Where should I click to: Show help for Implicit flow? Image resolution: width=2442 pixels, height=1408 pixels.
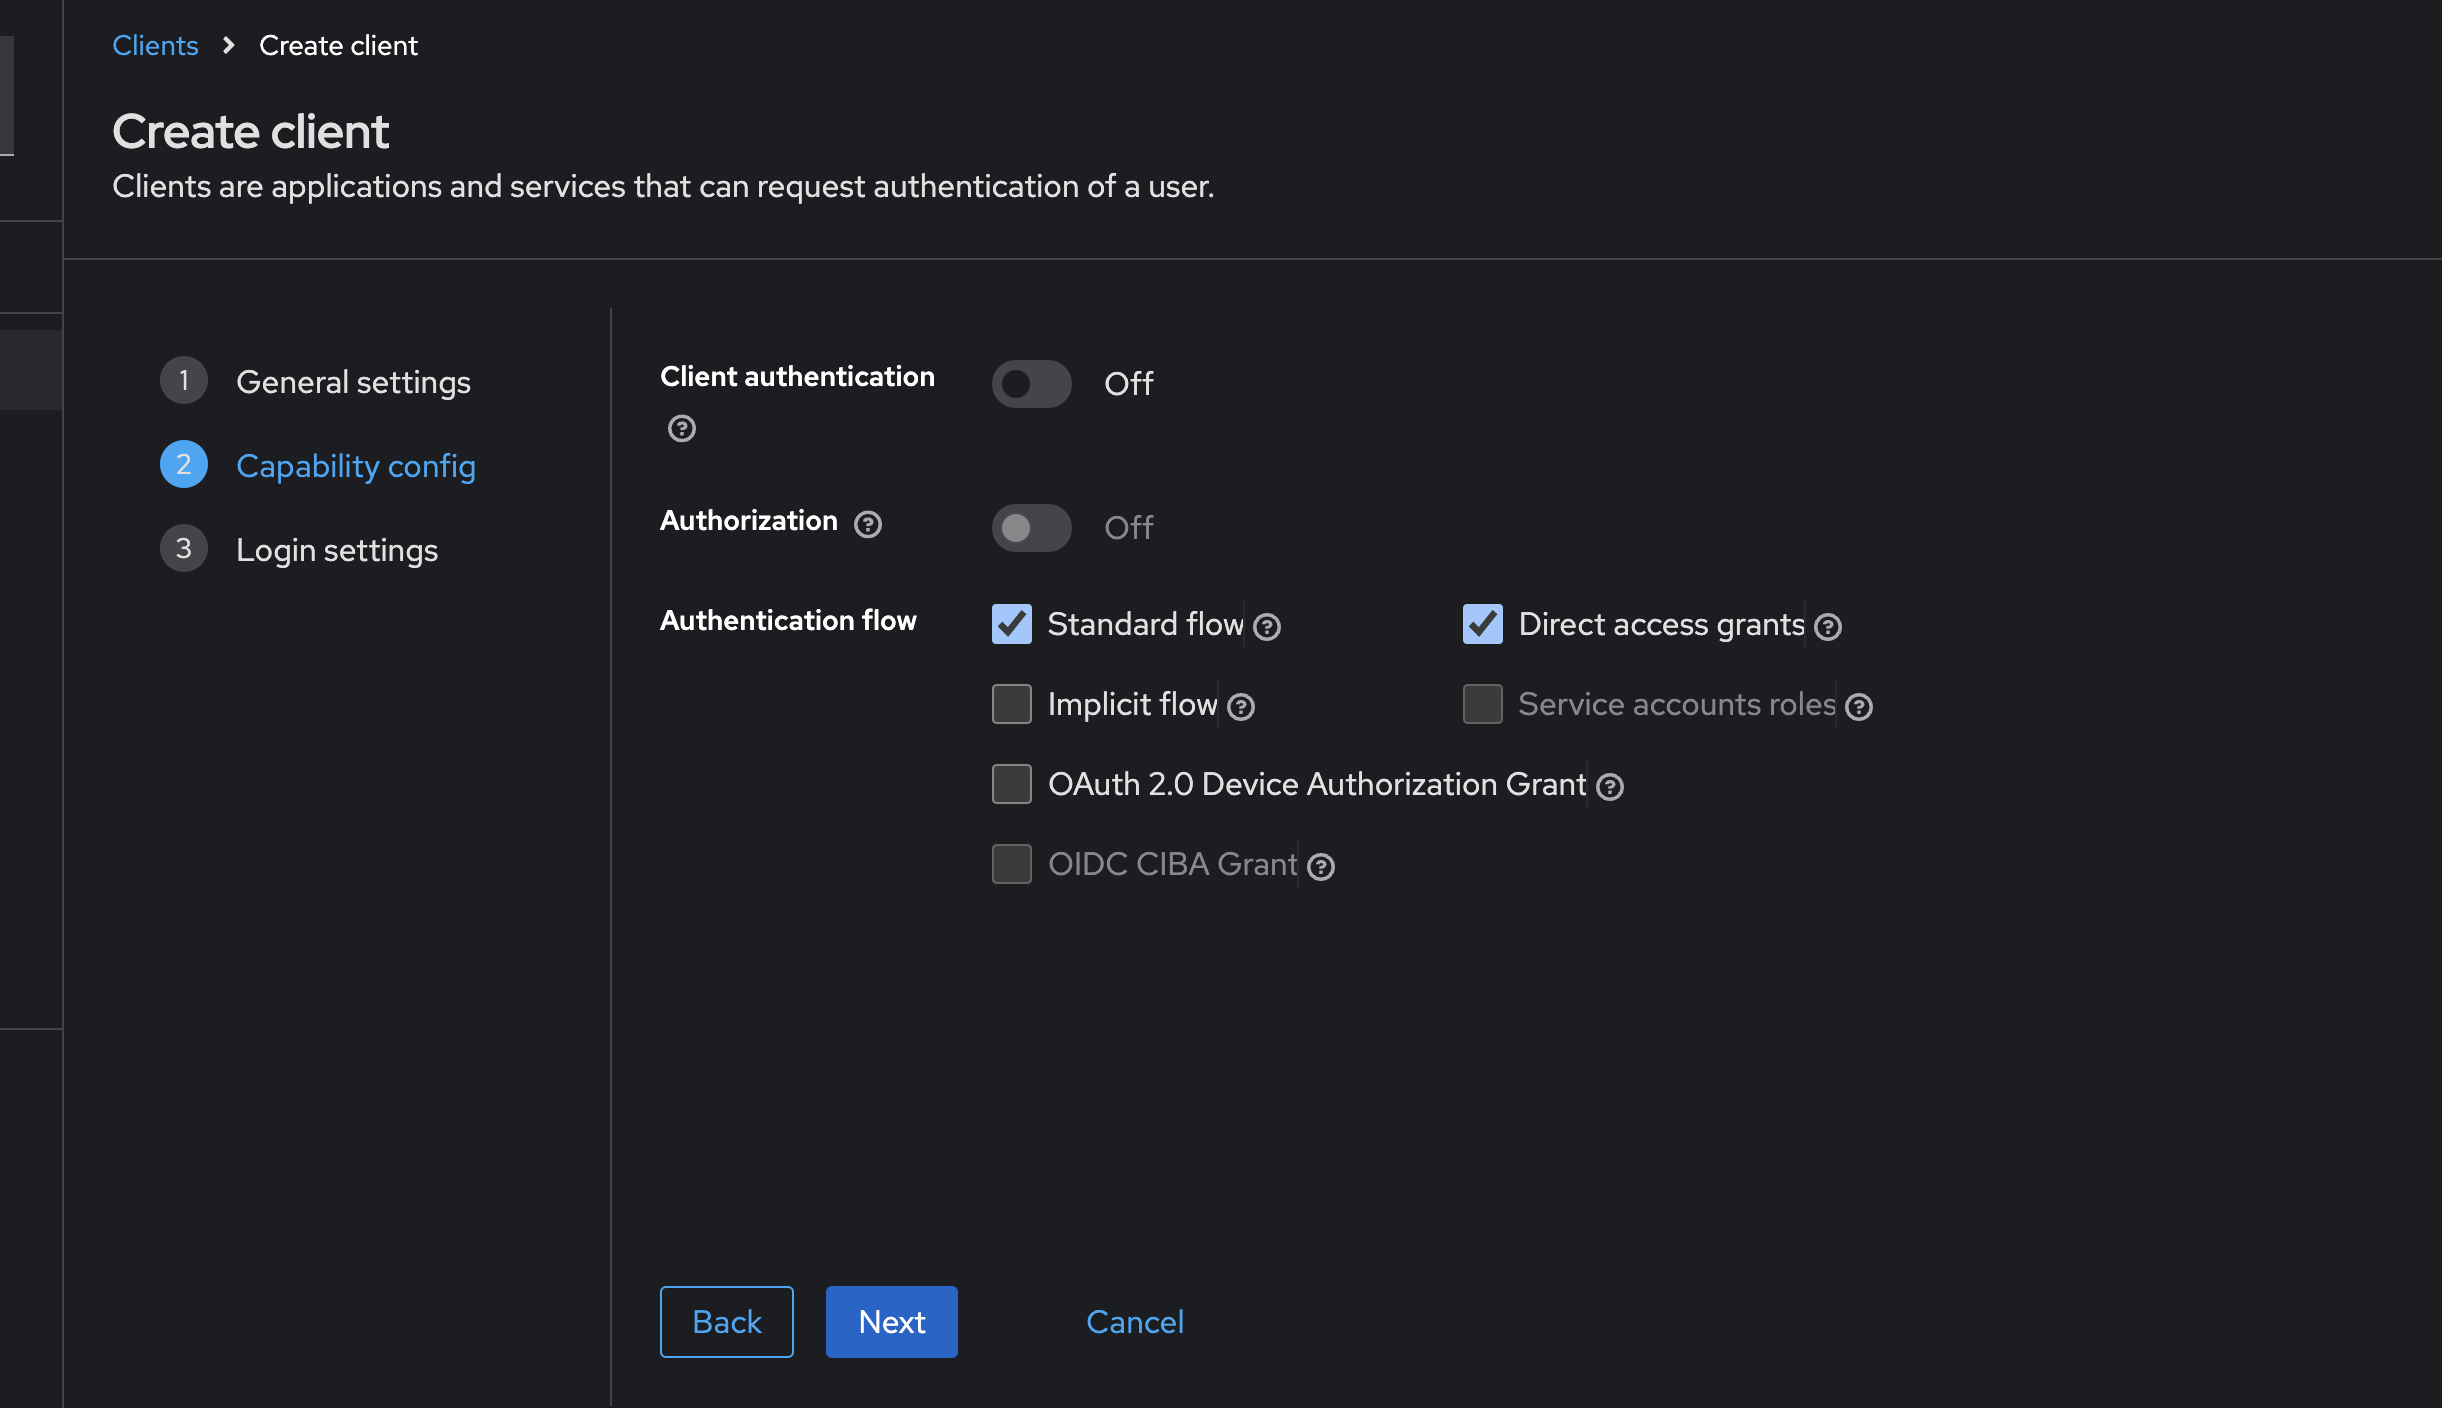click(1241, 707)
